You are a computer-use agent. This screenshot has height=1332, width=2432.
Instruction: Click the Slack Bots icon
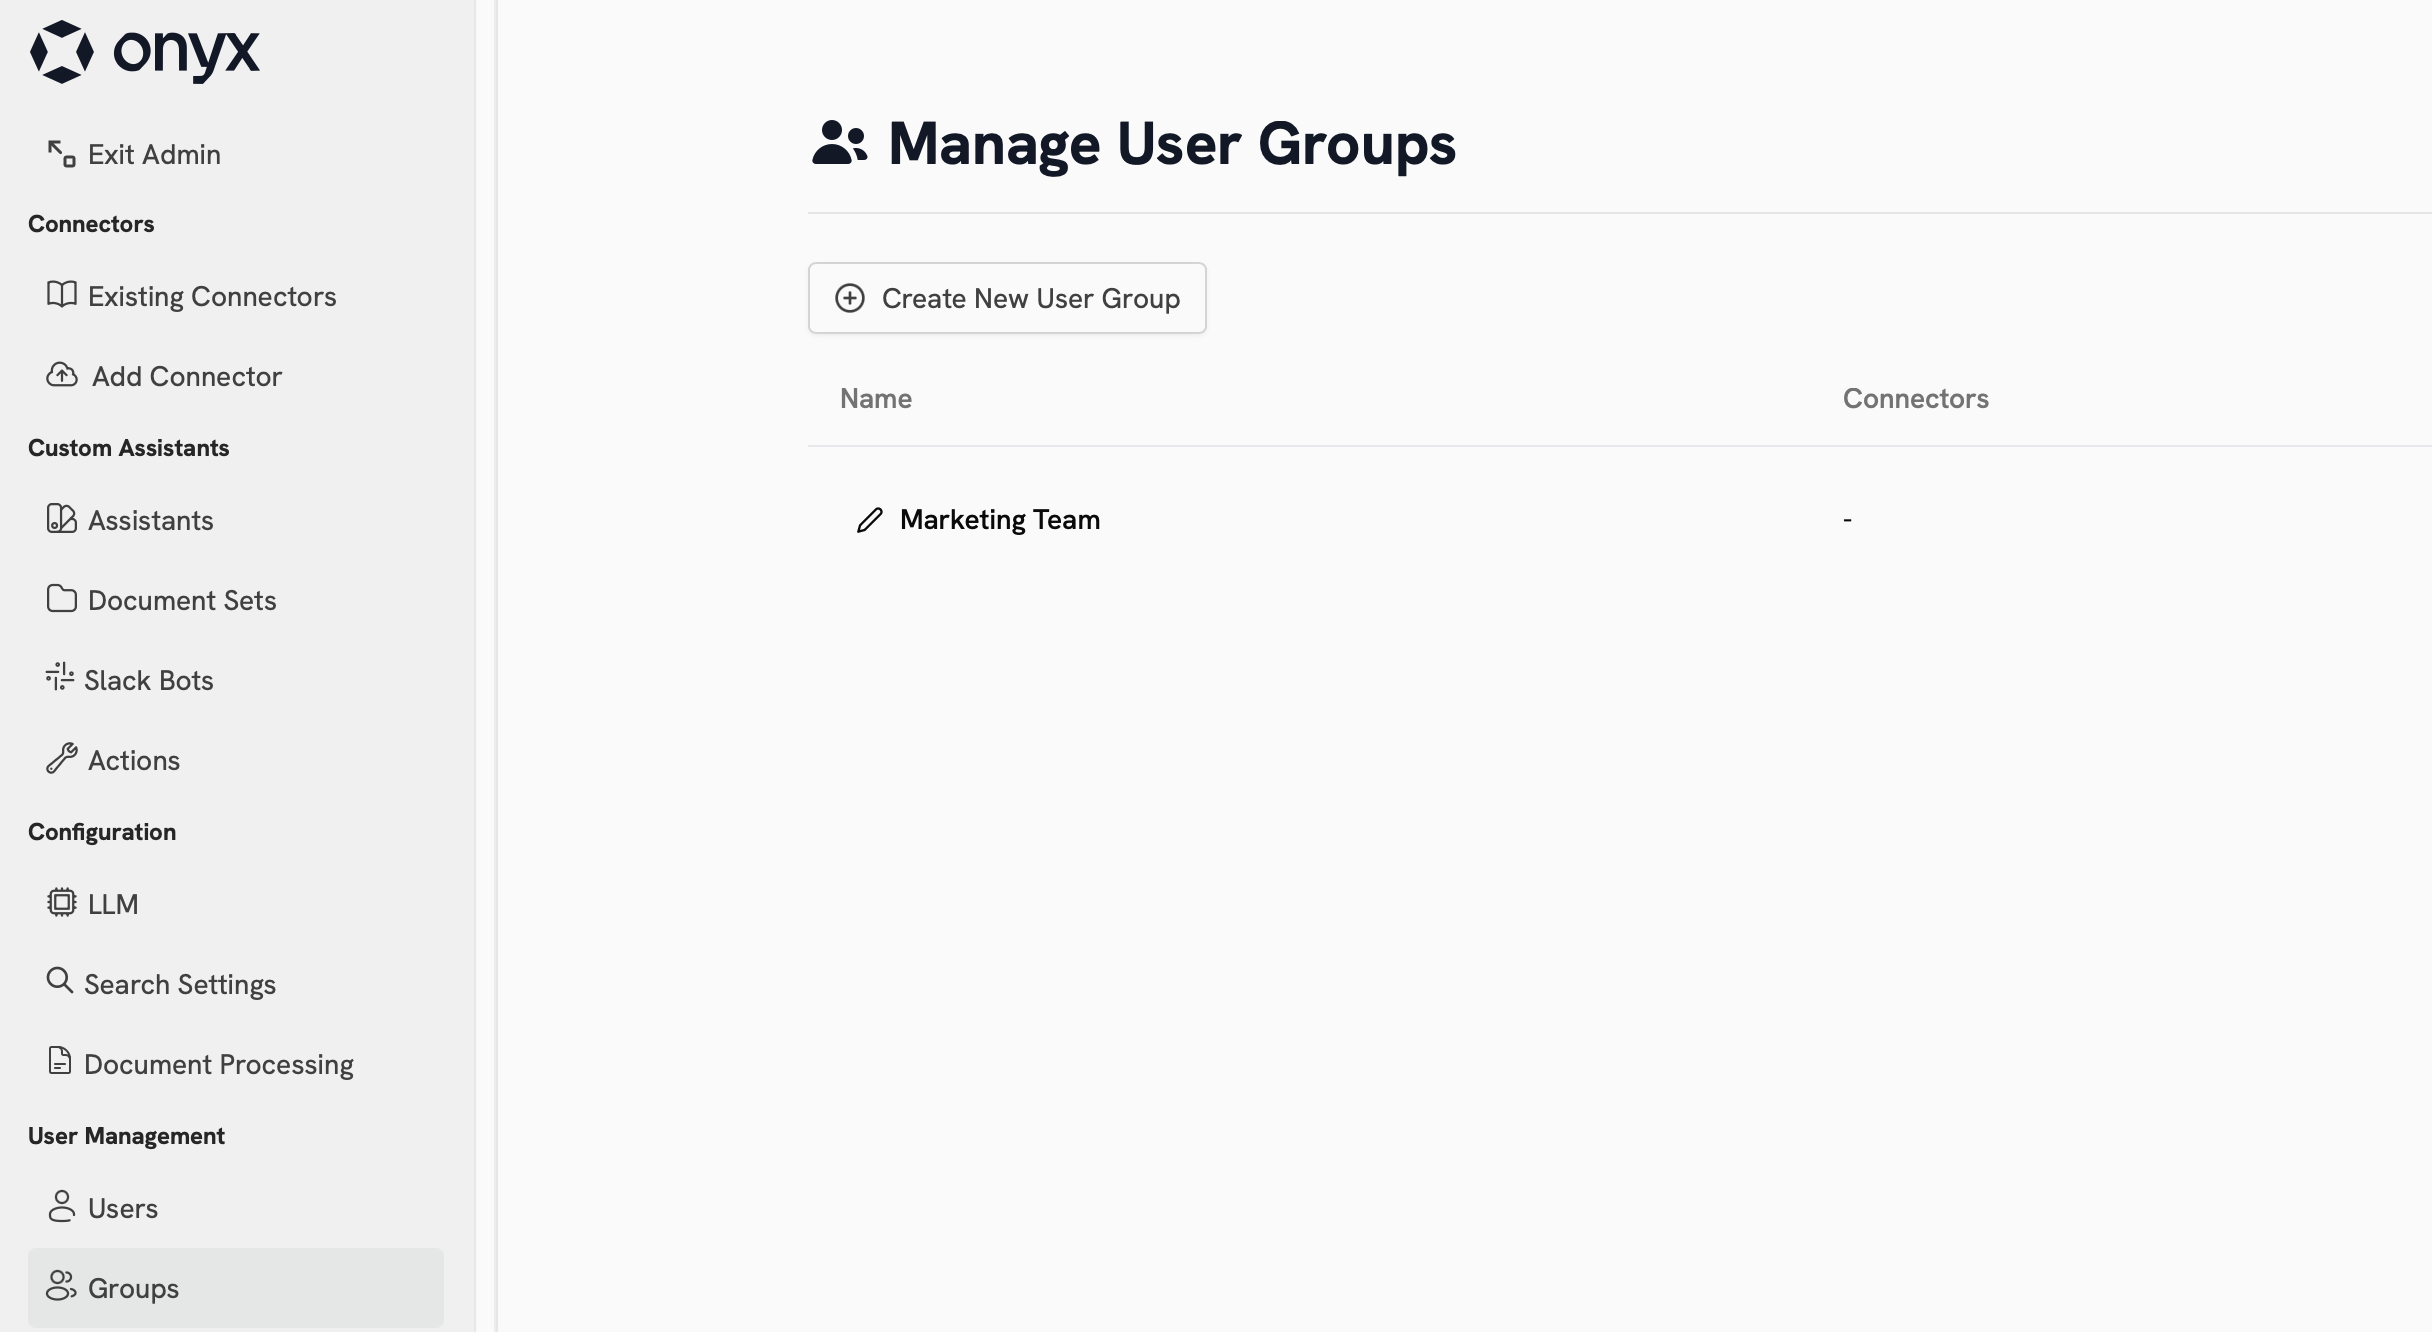[61, 678]
